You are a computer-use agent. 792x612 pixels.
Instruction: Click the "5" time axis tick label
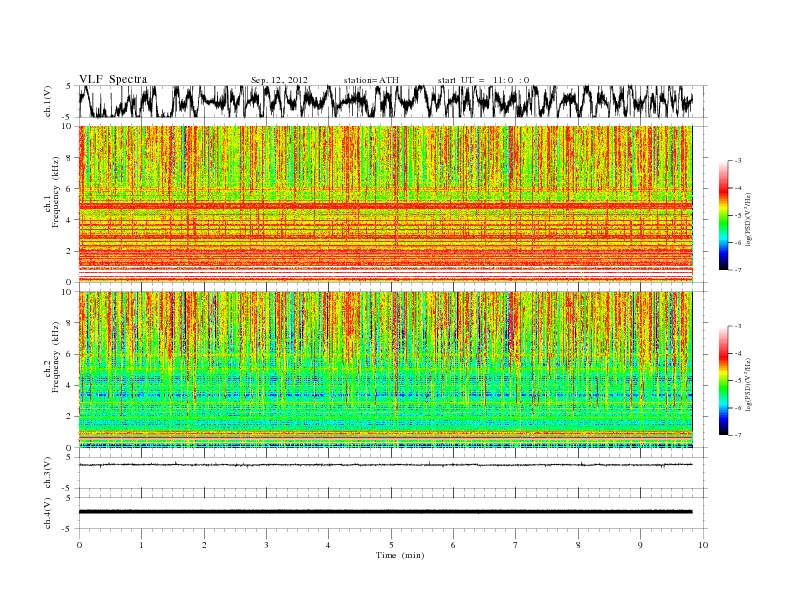click(391, 545)
